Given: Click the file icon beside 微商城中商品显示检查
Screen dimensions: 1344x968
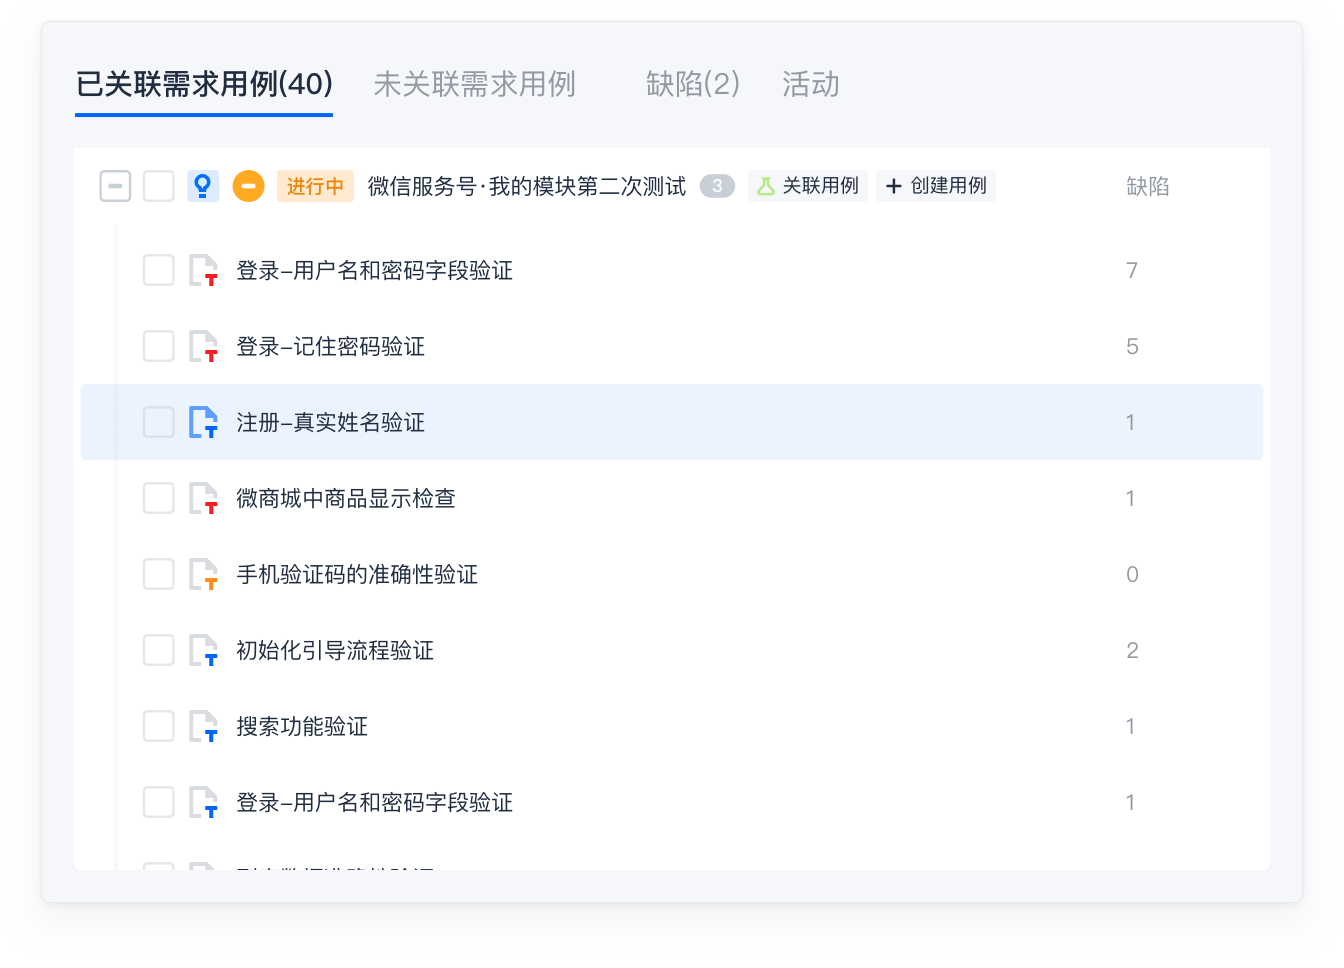Looking at the screenshot, I should point(204,499).
